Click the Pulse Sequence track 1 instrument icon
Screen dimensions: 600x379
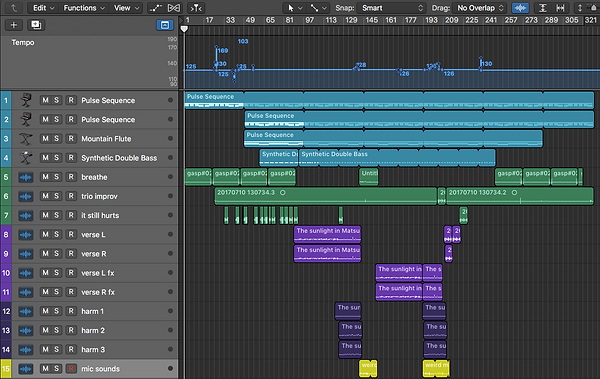26,100
